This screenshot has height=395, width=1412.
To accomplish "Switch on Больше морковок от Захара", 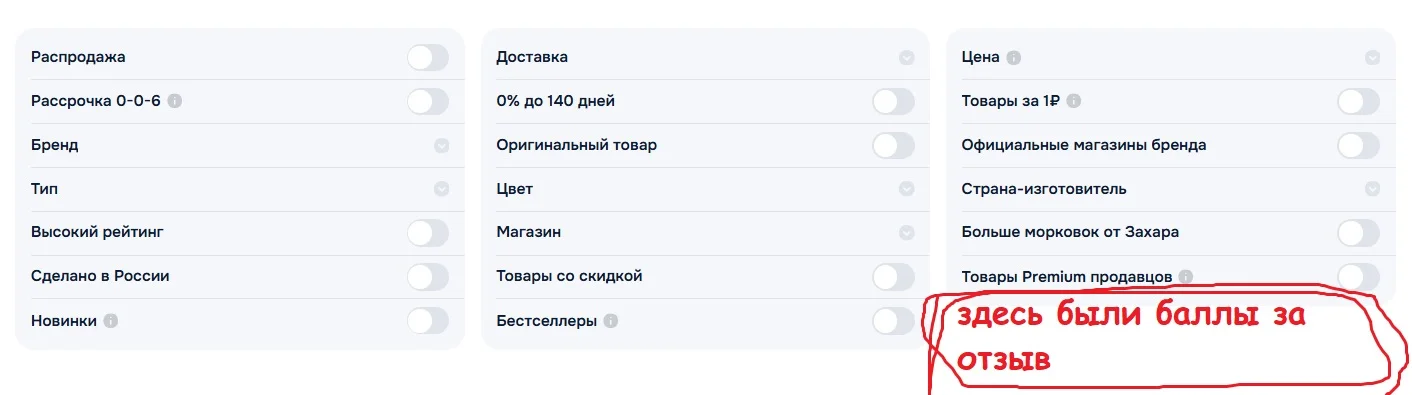I will (1358, 233).
